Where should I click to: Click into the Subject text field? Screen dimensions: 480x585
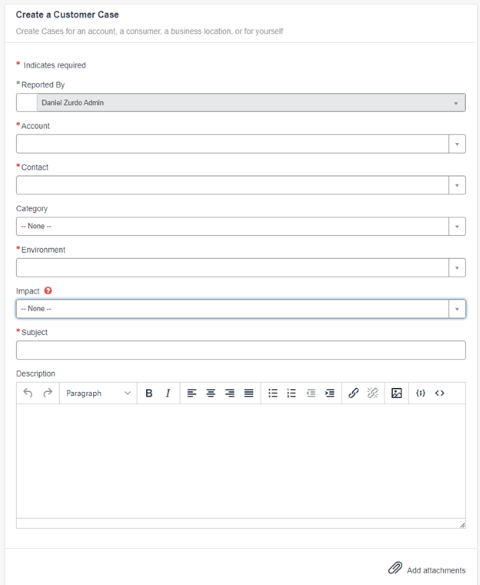pos(241,350)
